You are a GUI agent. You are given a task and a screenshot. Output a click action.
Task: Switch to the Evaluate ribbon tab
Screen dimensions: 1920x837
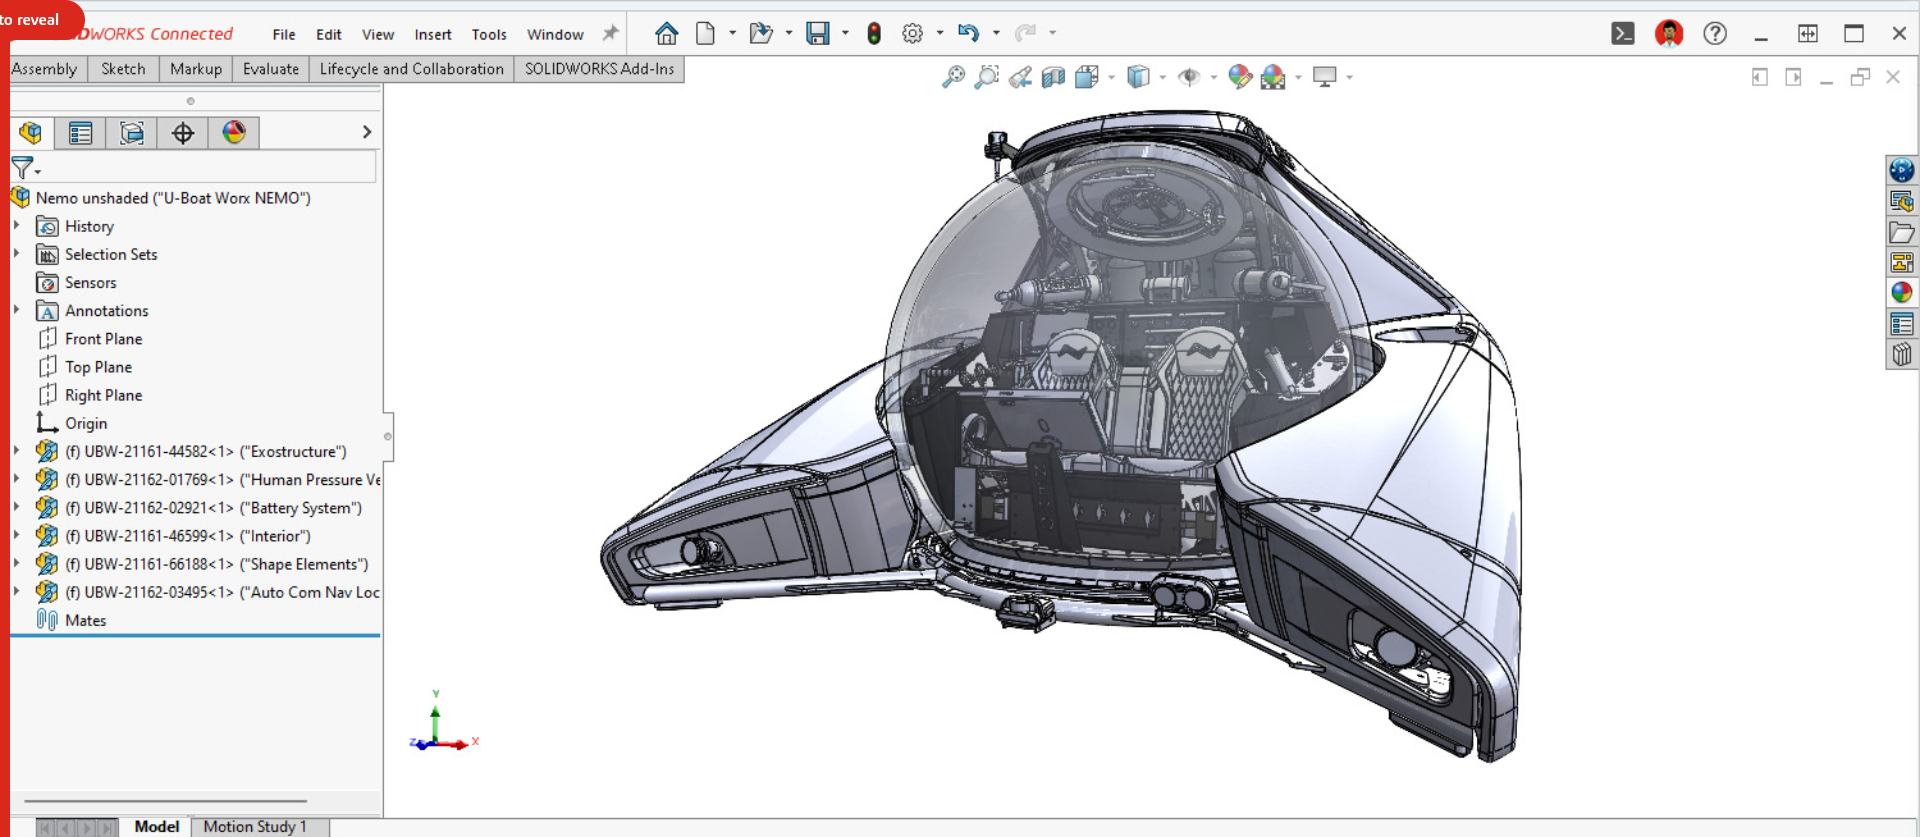[271, 69]
